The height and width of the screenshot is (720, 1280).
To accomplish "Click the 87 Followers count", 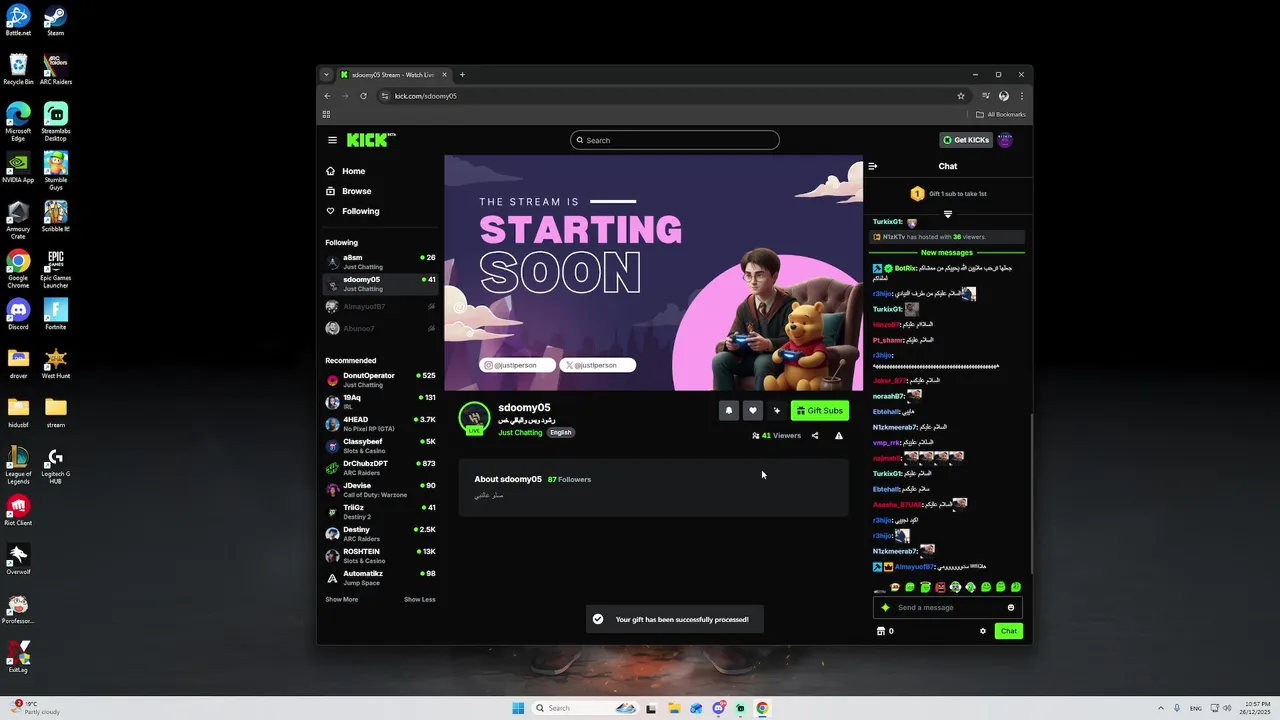I will pyautogui.click(x=569, y=479).
